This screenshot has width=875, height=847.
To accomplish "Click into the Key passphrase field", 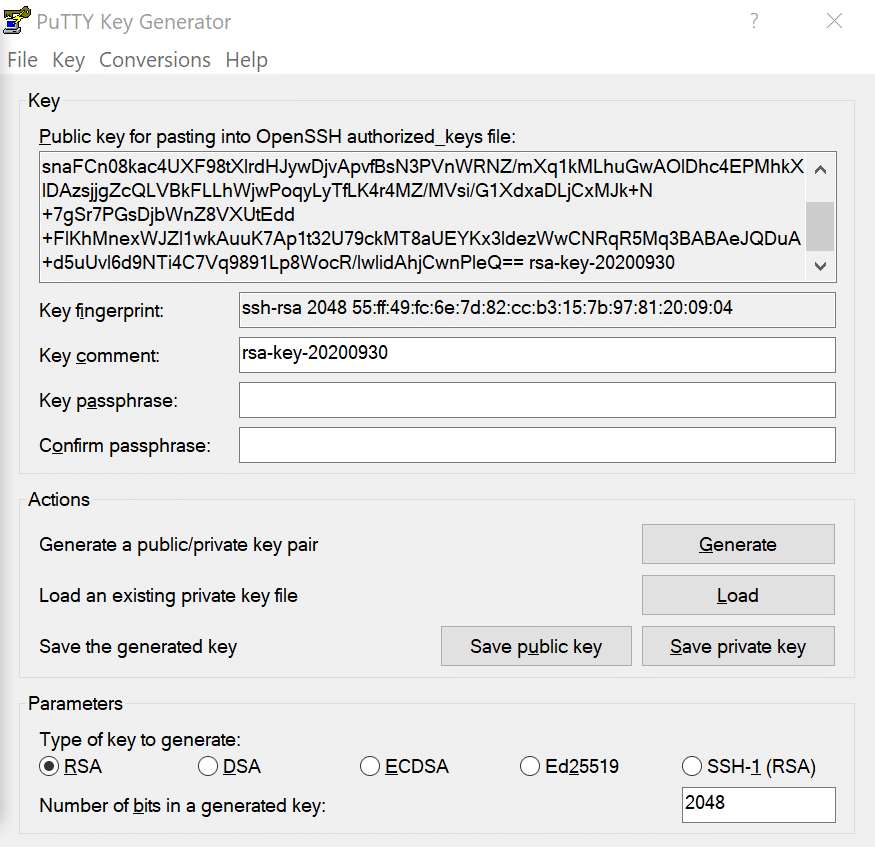I will 536,400.
